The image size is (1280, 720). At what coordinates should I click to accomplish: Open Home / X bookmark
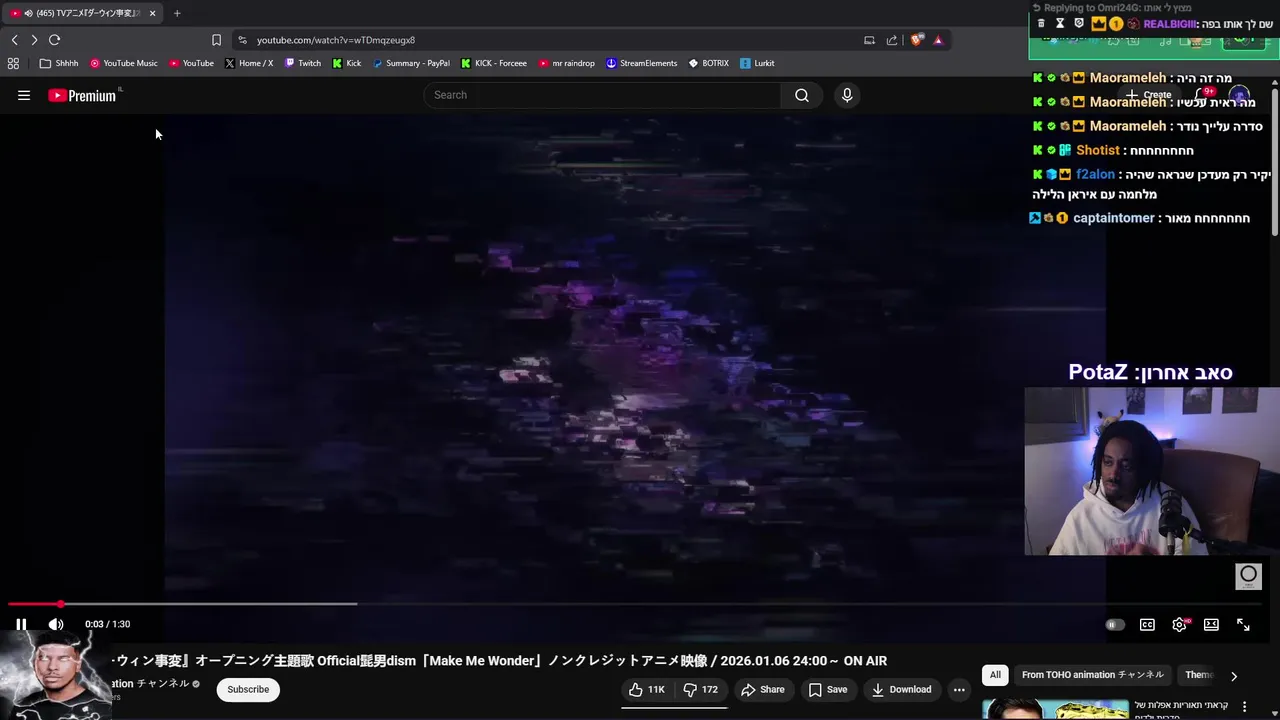point(249,63)
